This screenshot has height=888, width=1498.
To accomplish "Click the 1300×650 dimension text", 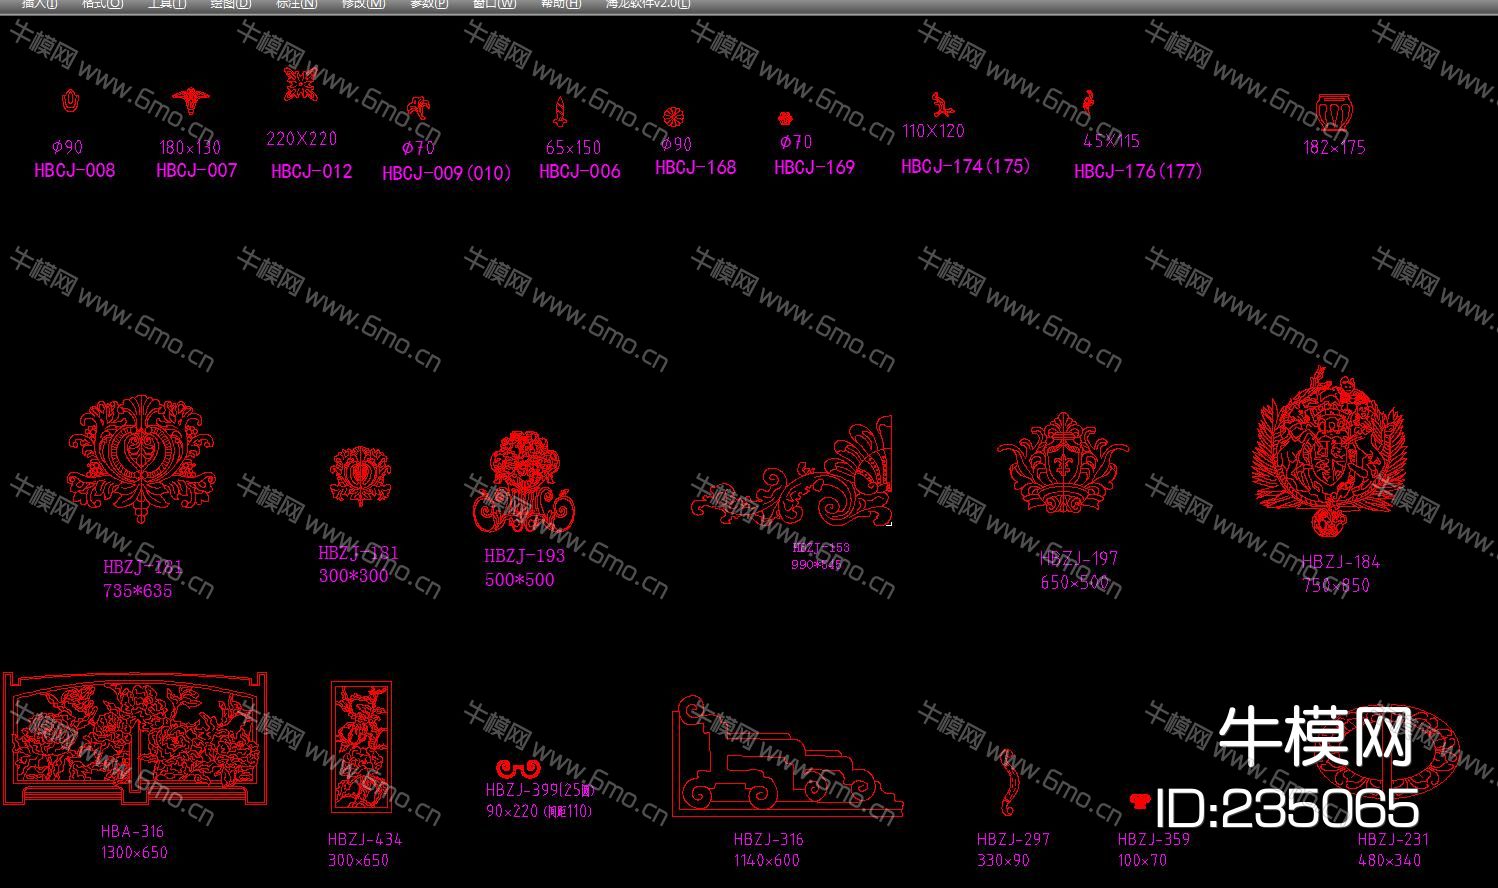I will pos(134,853).
